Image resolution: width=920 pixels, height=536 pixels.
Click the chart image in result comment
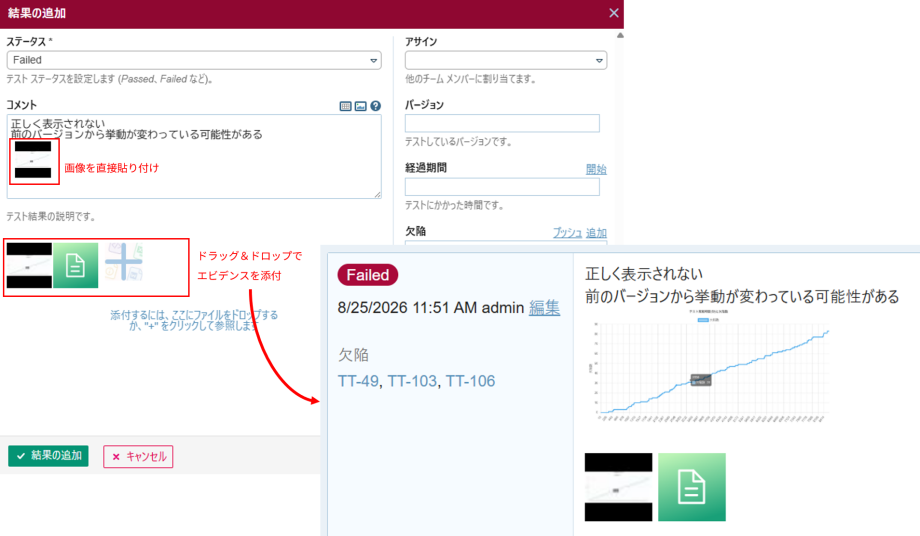[x=709, y=365]
